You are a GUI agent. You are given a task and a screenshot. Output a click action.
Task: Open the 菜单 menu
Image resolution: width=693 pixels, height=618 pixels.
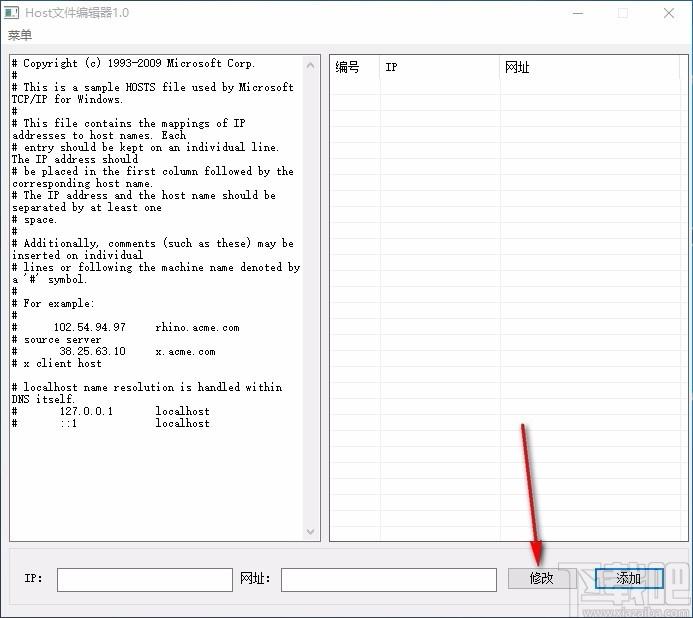click(20, 35)
